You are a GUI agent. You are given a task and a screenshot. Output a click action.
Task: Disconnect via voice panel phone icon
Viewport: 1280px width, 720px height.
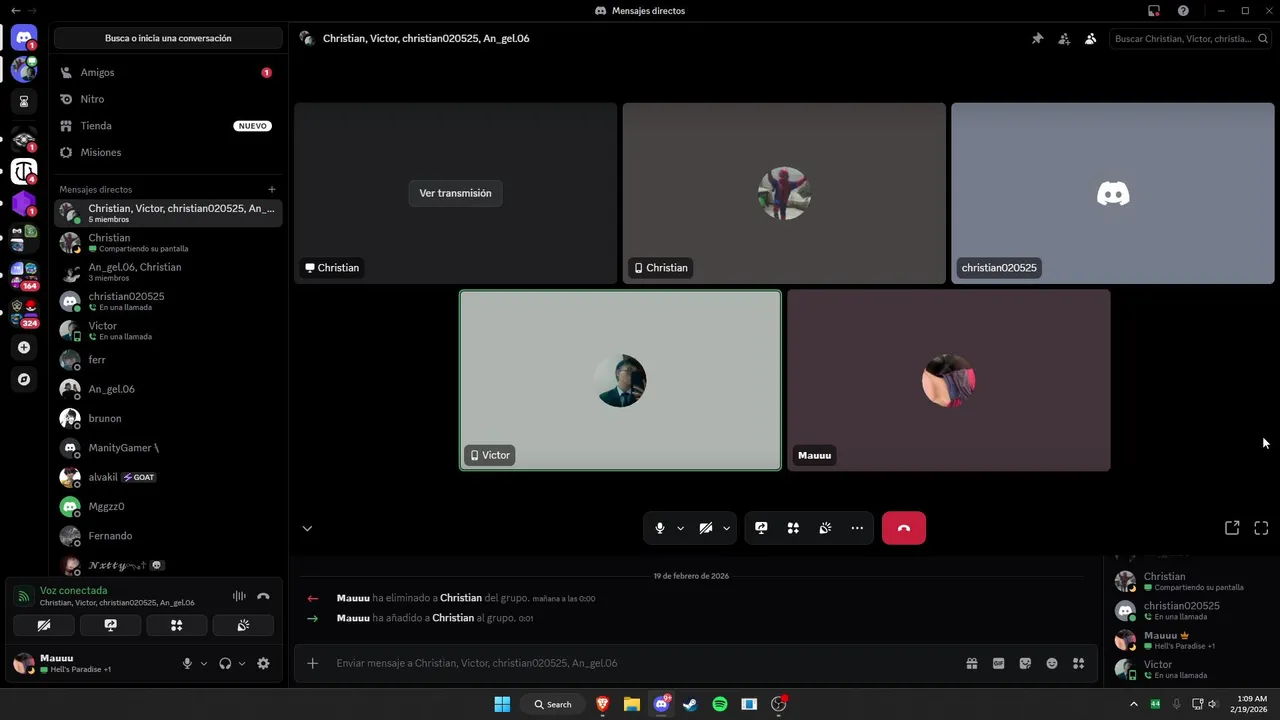coord(263,596)
